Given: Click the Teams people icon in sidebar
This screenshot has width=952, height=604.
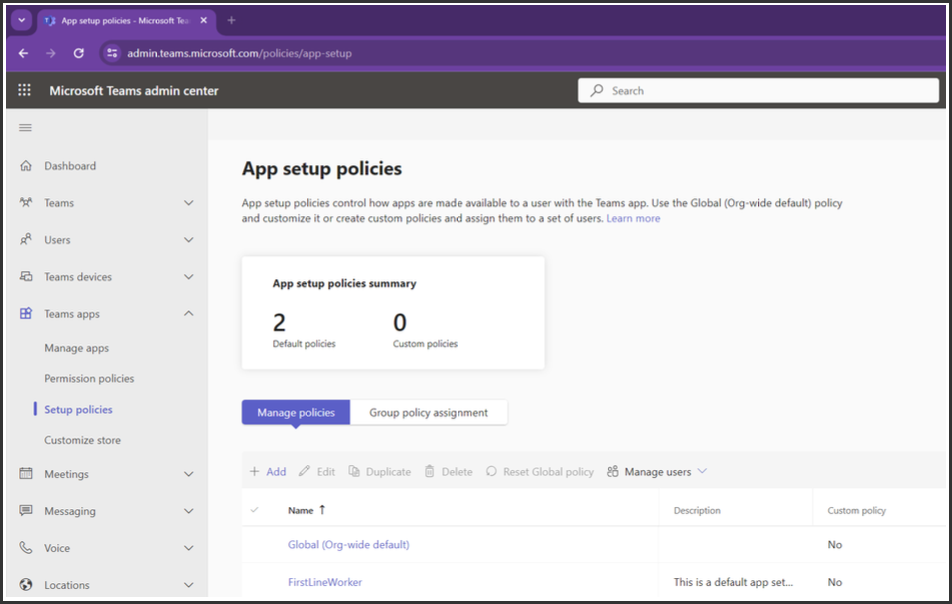Looking at the screenshot, I should point(26,202).
